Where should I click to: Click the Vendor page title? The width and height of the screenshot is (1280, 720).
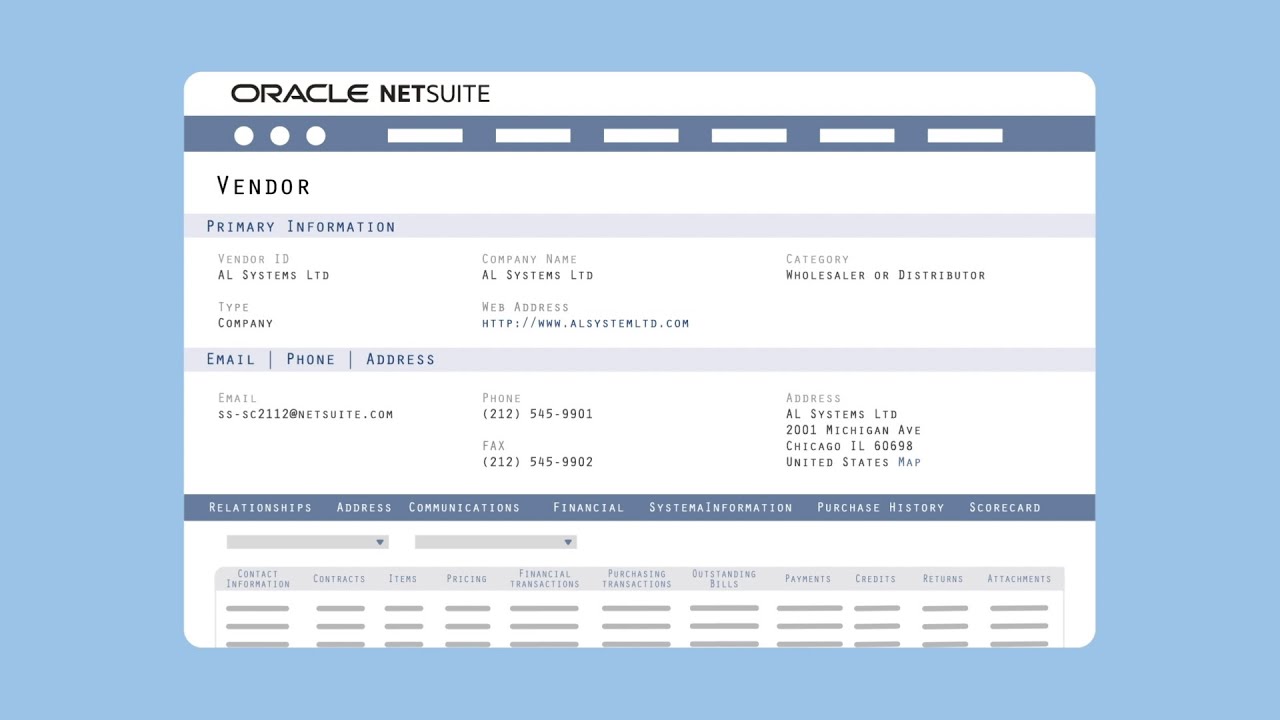tap(264, 186)
